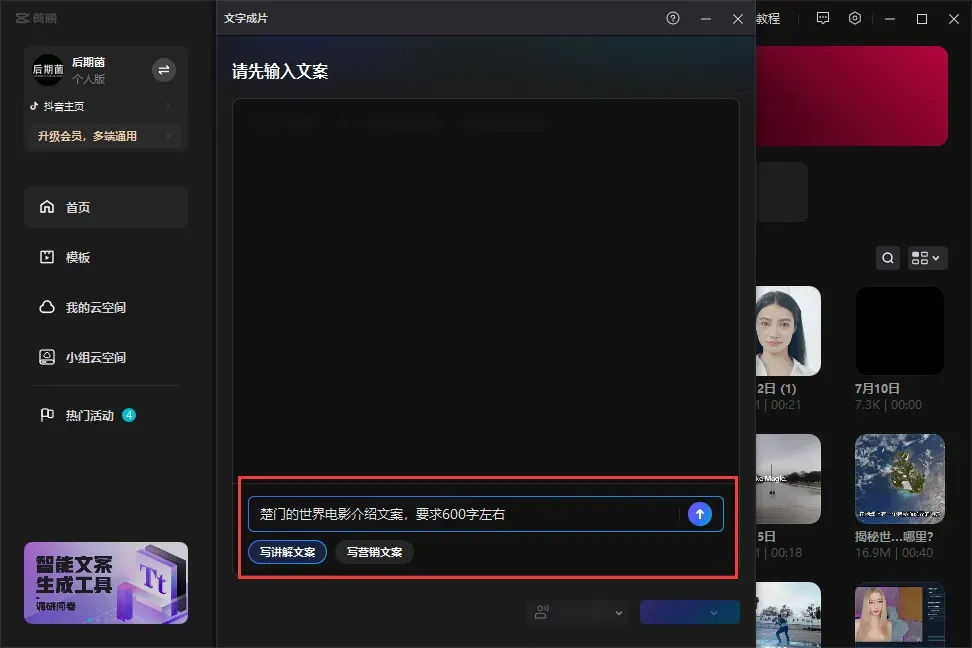
Task: Open 我的云空间 in the sidebar
Action: tap(106, 308)
